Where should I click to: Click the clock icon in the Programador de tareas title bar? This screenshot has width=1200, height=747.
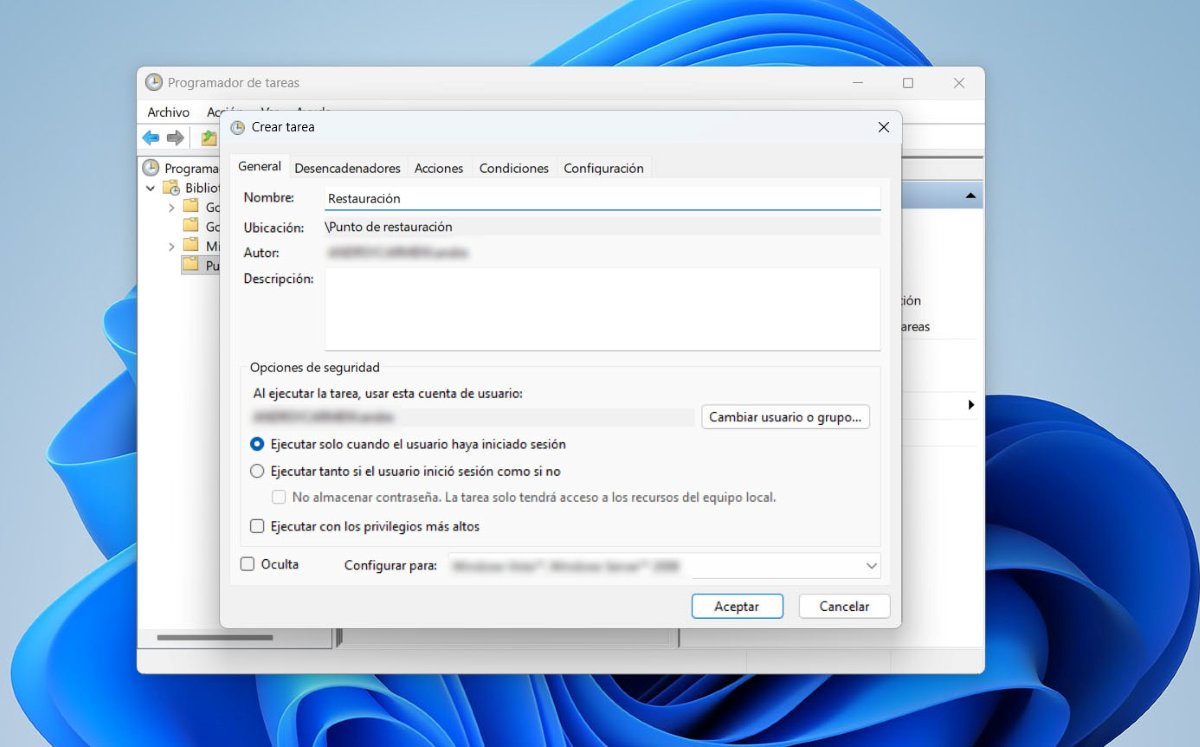pyautogui.click(x=153, y=83)
